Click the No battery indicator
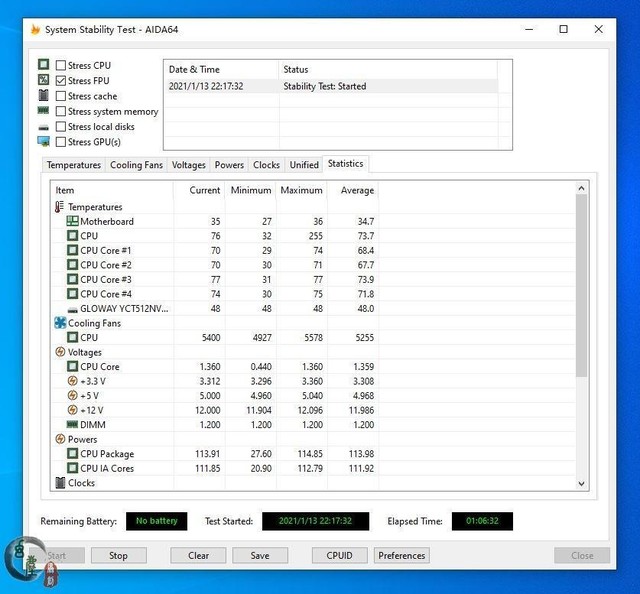640x594 pixels. 157,521
